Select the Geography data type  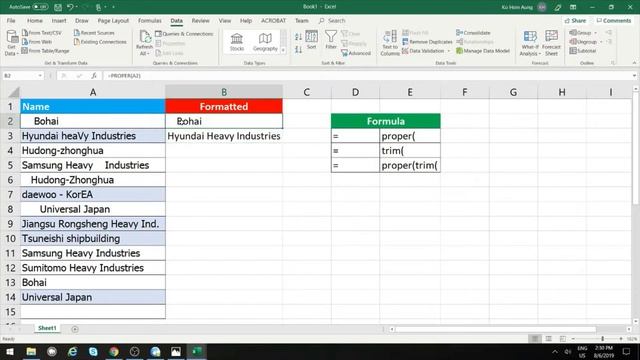[x=265, y=42]
